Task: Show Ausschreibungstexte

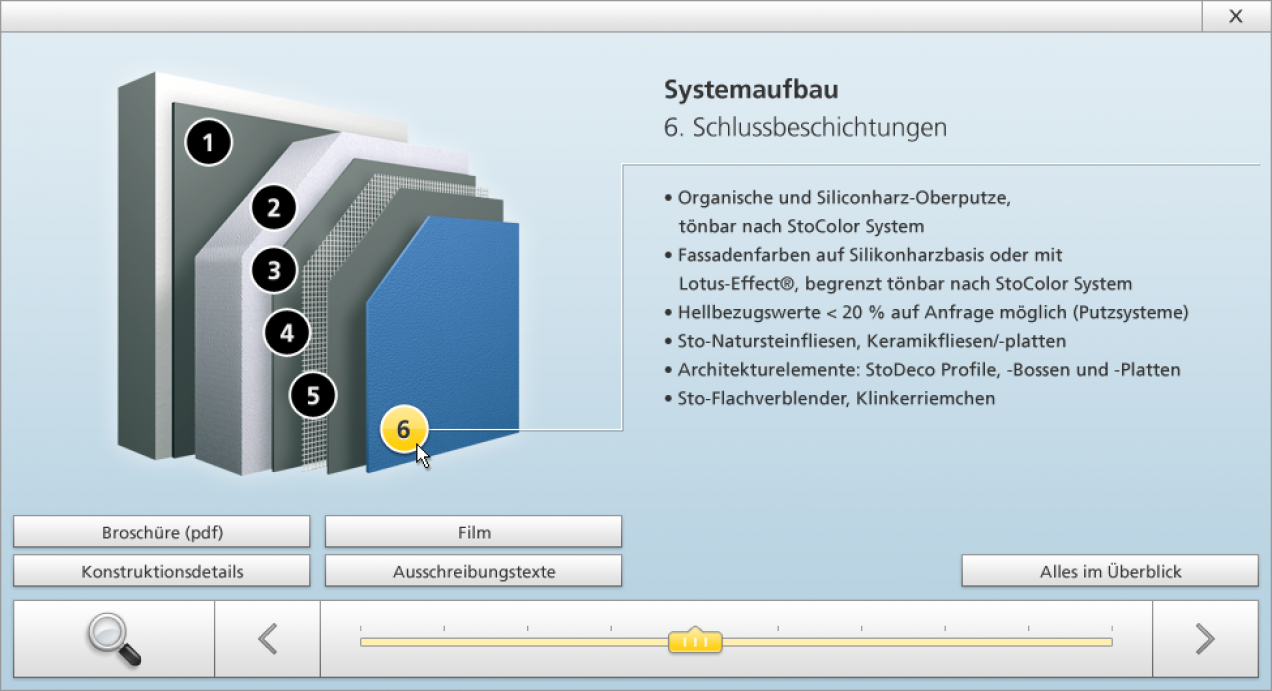Action: (473, 572)
